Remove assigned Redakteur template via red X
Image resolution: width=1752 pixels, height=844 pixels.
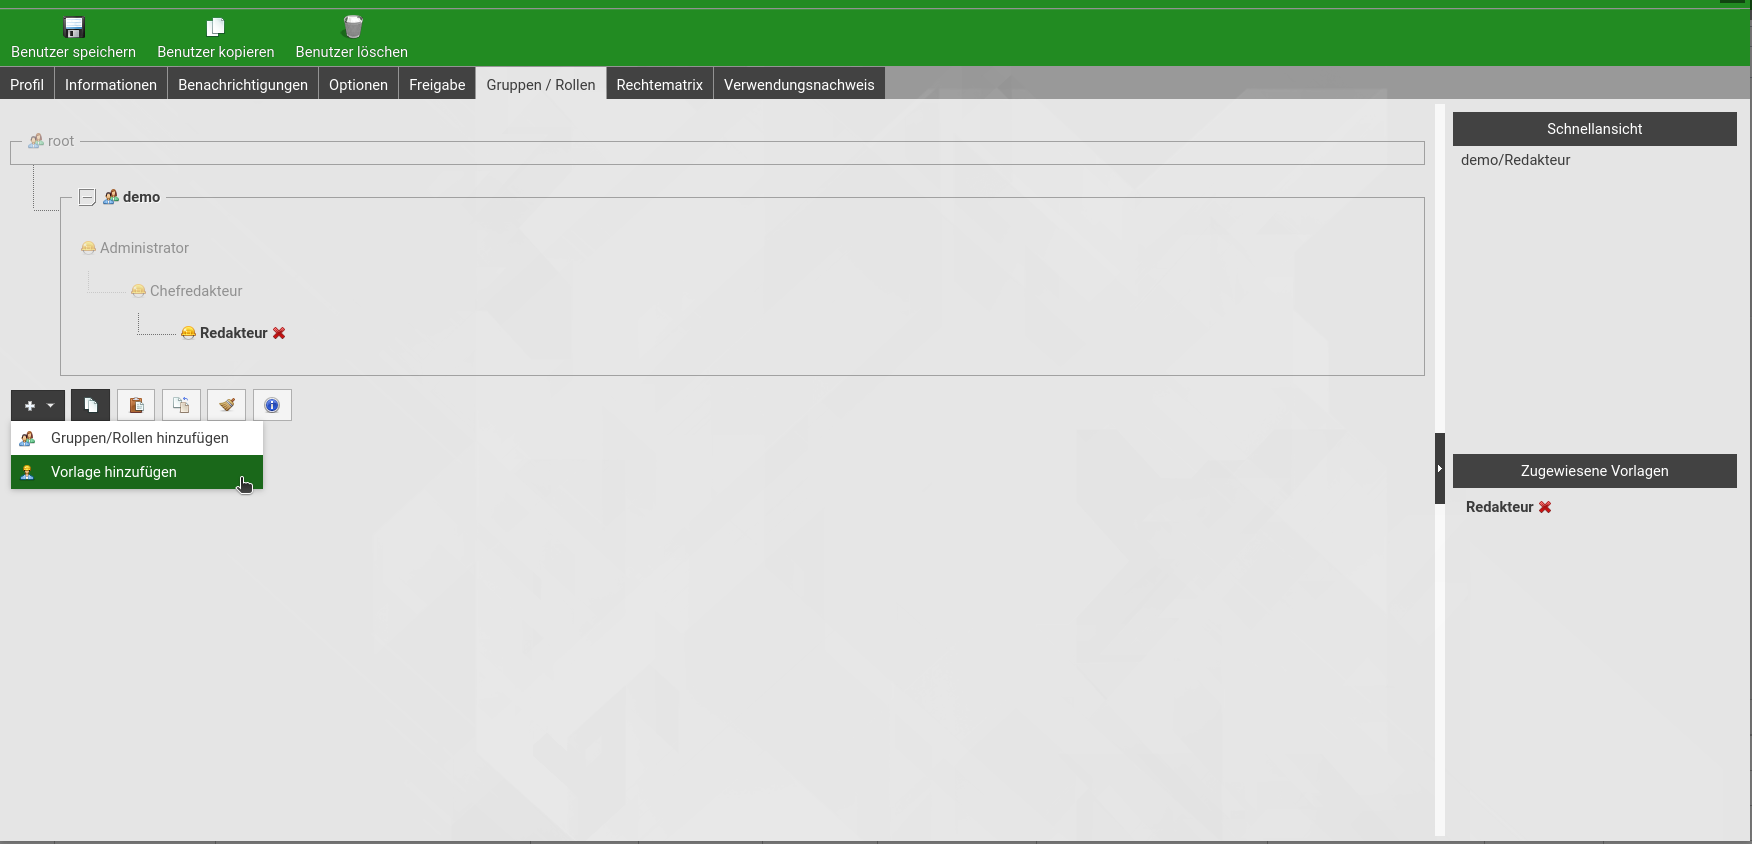[1545, 507]
